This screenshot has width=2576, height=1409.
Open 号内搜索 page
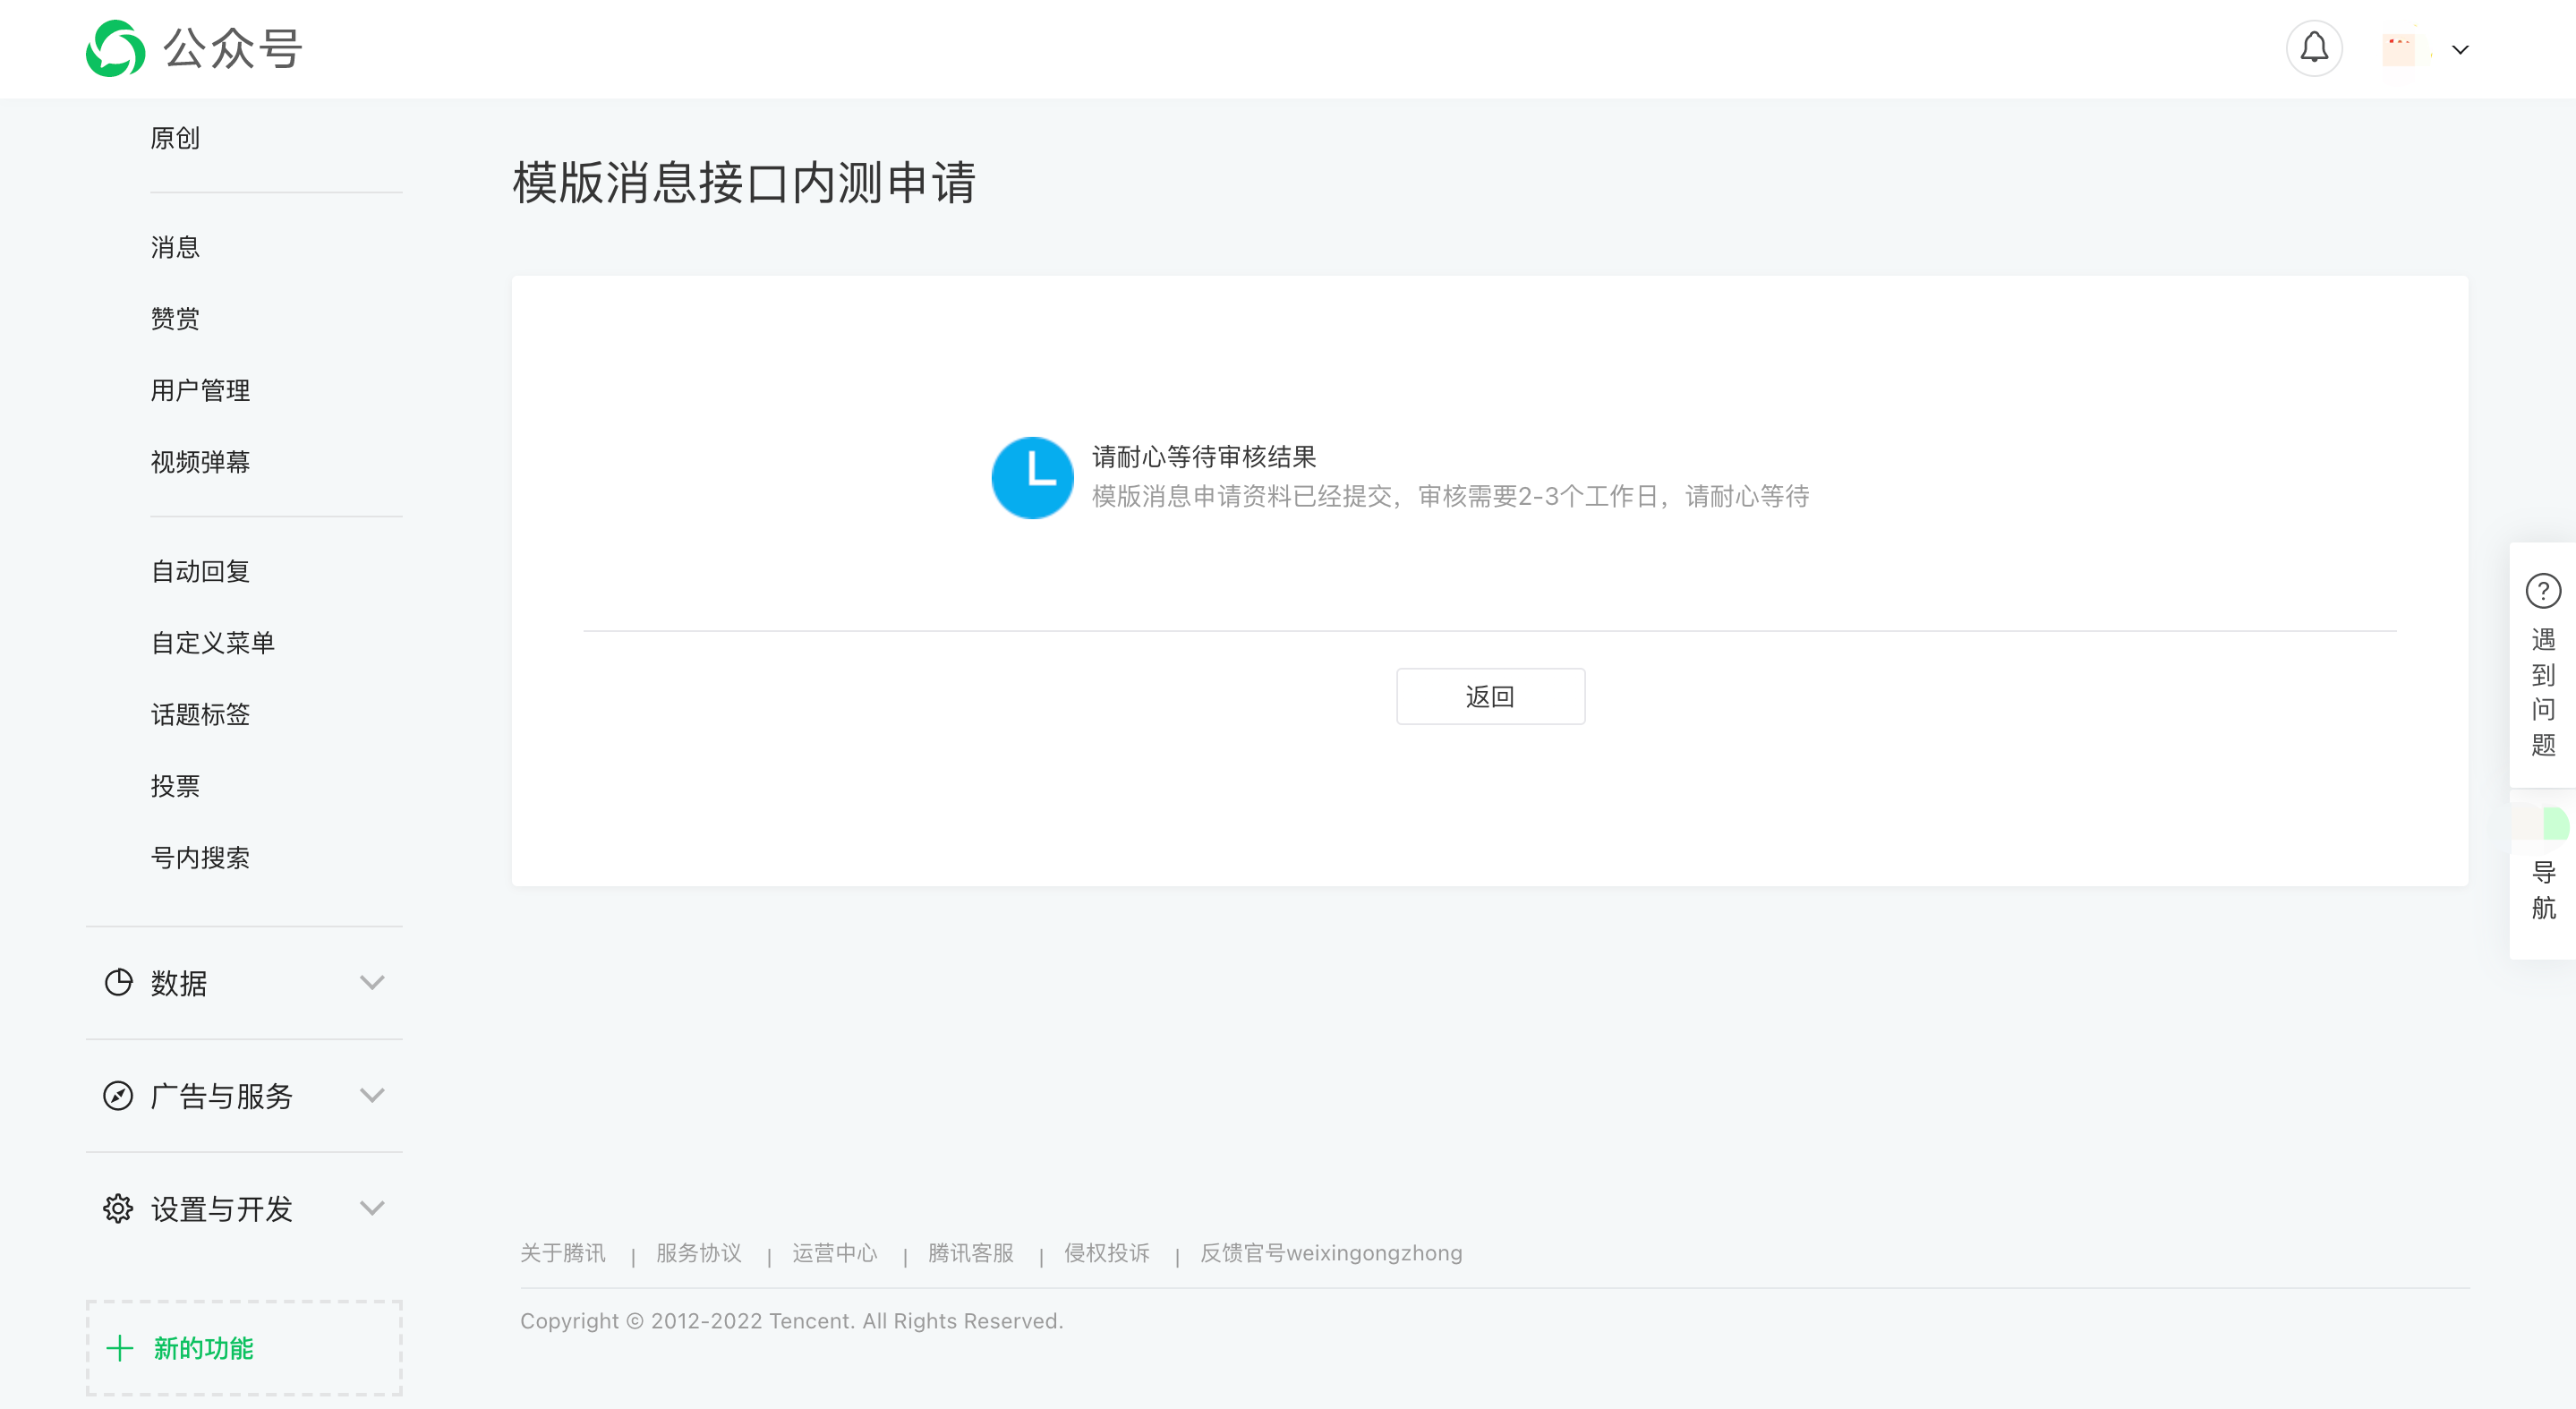click(x=200, y=857)
